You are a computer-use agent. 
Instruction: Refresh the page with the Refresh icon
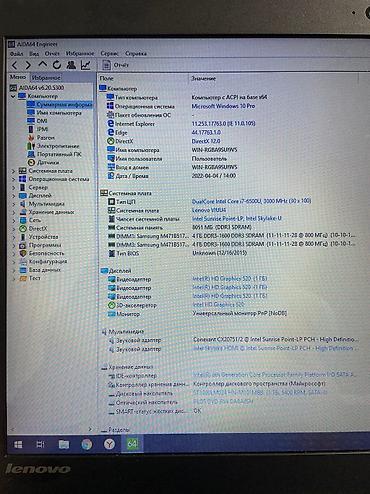tap(57, 65)
